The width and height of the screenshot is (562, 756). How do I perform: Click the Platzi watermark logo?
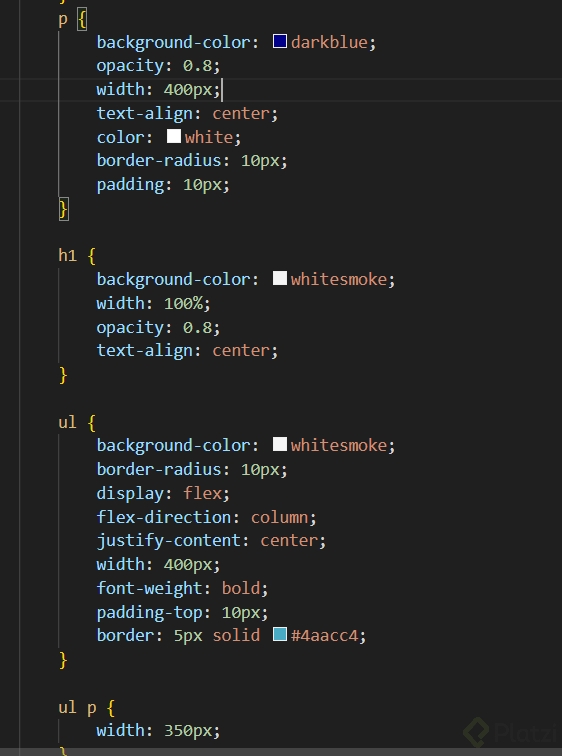tap(511, 732)
